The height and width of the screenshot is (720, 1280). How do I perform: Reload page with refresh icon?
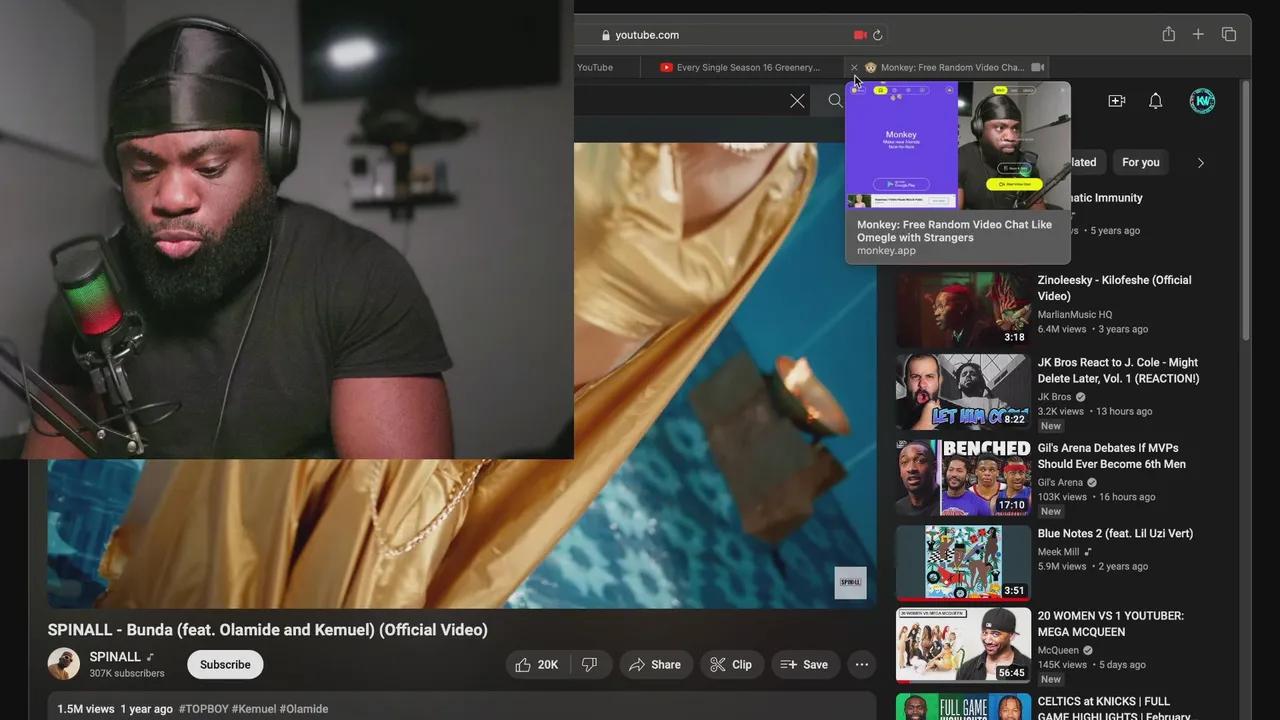[x=877, y=35]
